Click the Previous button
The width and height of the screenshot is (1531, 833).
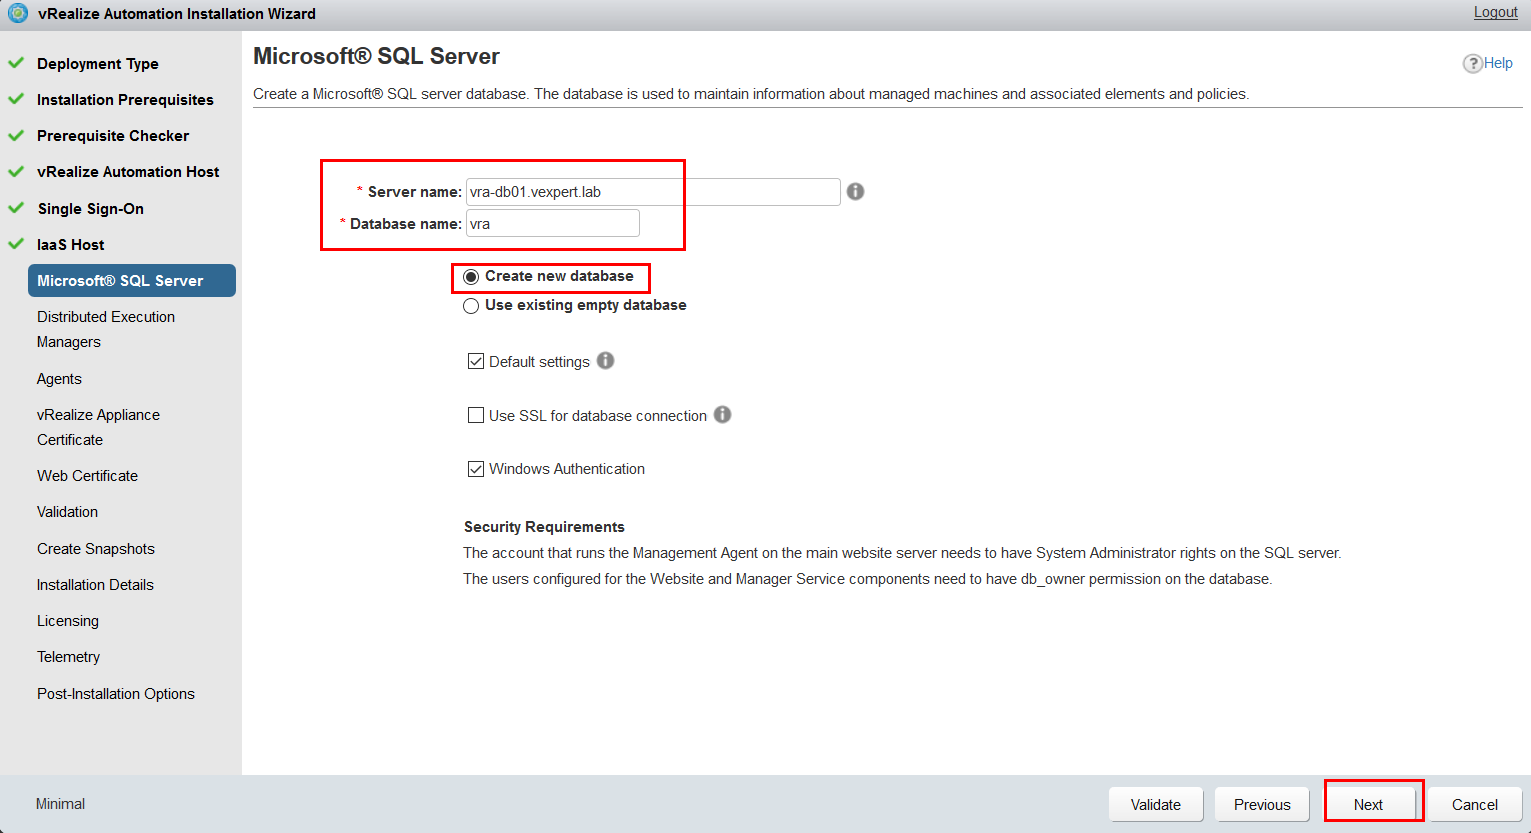tap(1262, 804)
